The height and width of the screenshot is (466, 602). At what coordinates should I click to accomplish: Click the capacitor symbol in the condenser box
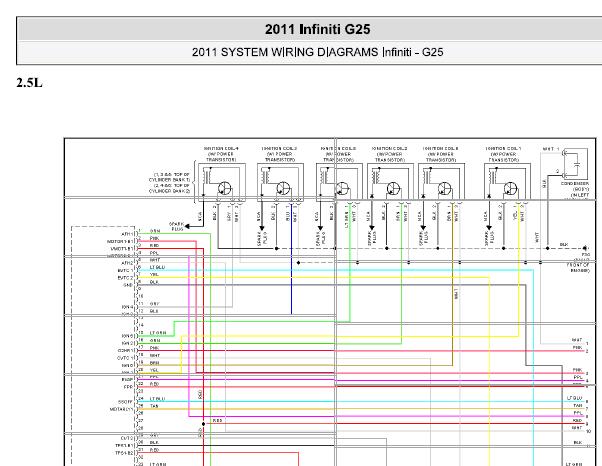click(576, 164)
